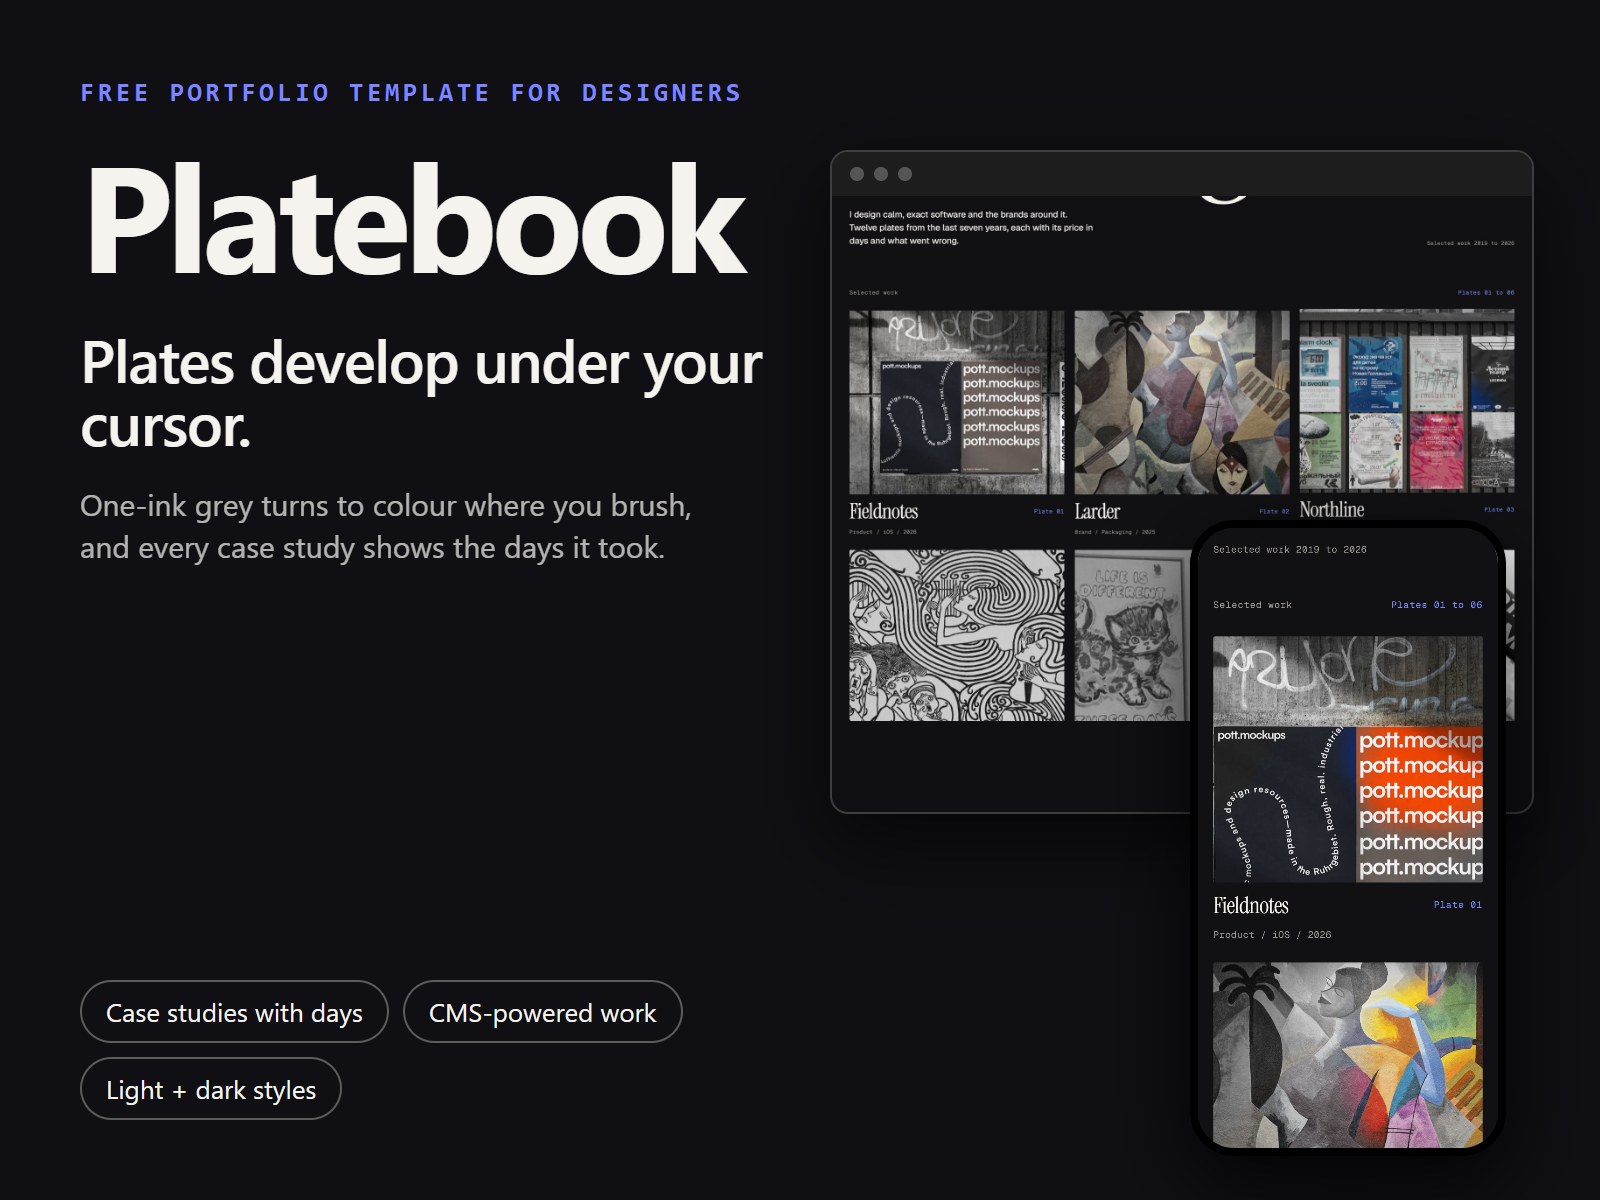The width and height of the screenshot is (1600, 1200).
Task: Open the Larder painting thumbnail in browser mockup
Action: (1182, 402)
